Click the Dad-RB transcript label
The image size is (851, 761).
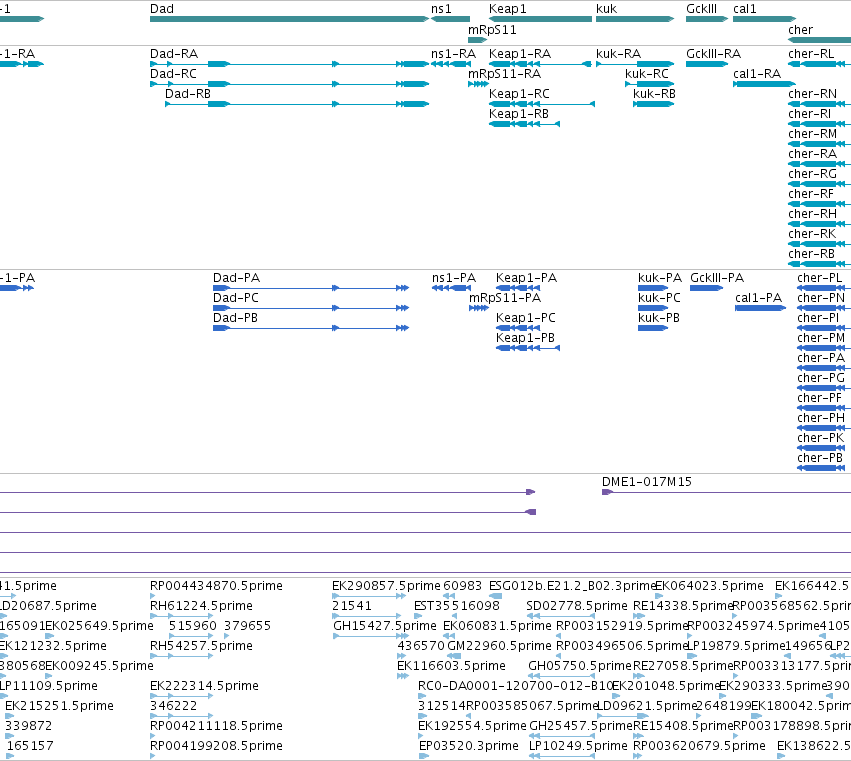(x=188, y=94)
